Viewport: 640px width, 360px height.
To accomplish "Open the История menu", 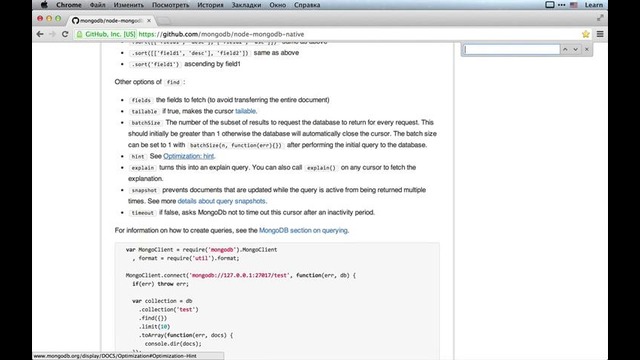I will click(x=210, y=5).
